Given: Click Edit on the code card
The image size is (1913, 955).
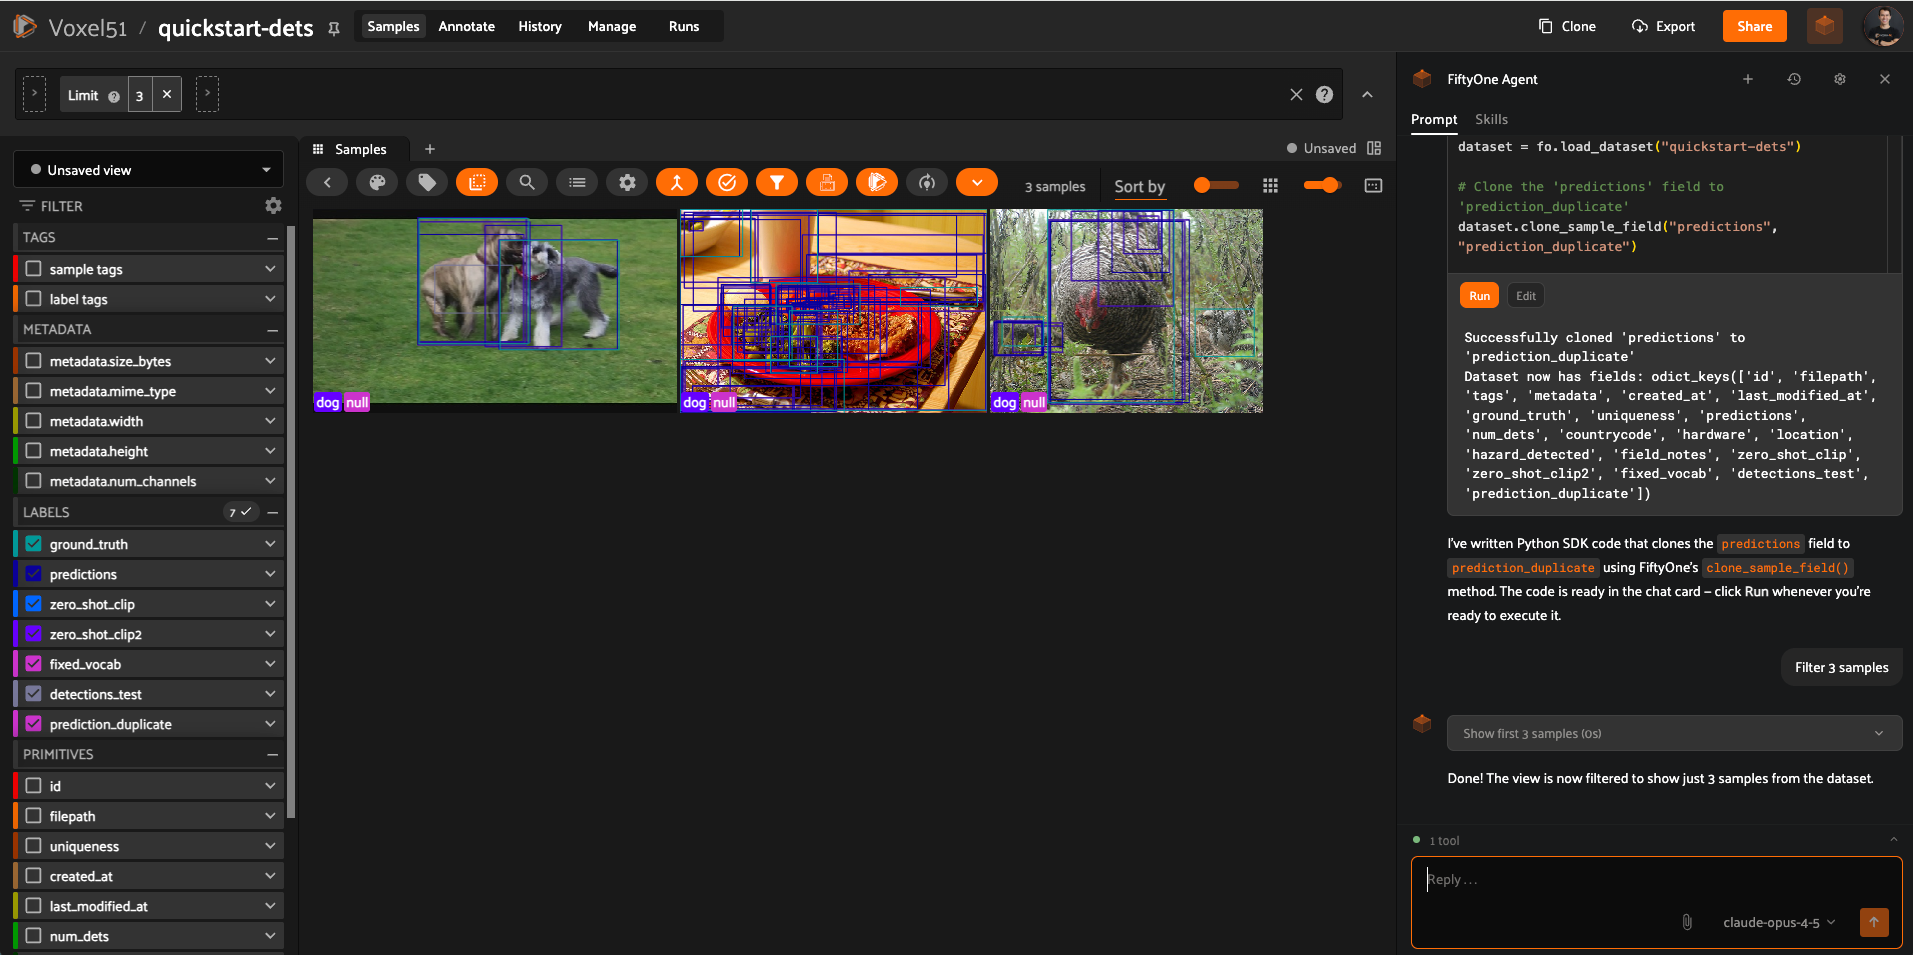Looking at the screenshot, I should point(1526,296).
